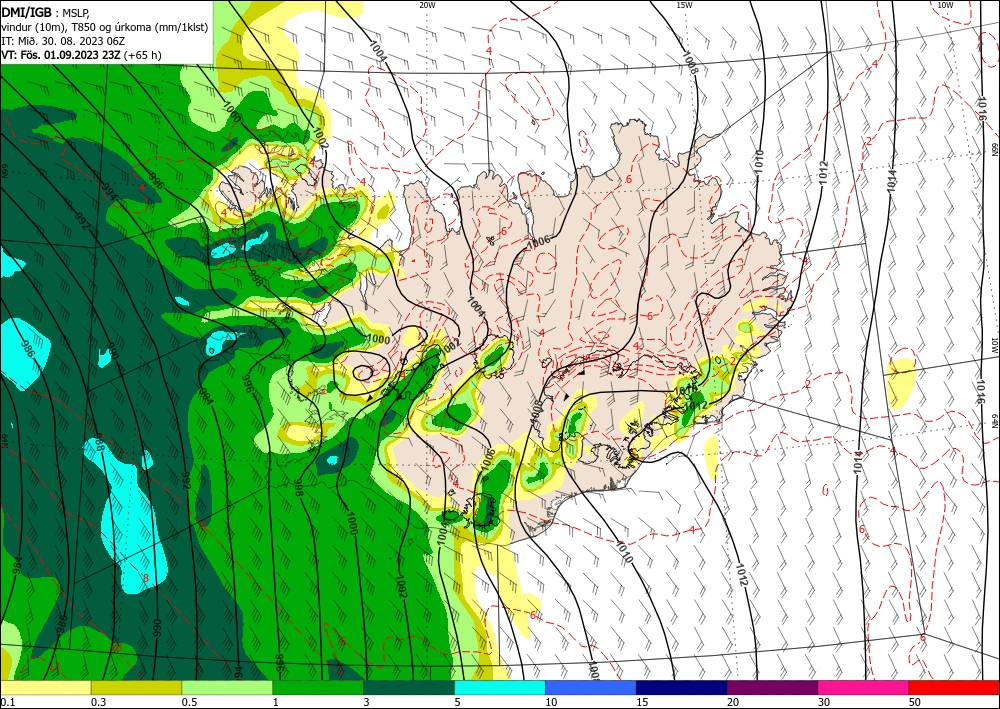Image resolution: width=1000 pixels, height=709 pixels.
Task: Click the 'VT: Fös. 01.09.2023 23Z (+65 h)' line
Action: point(81,55)
